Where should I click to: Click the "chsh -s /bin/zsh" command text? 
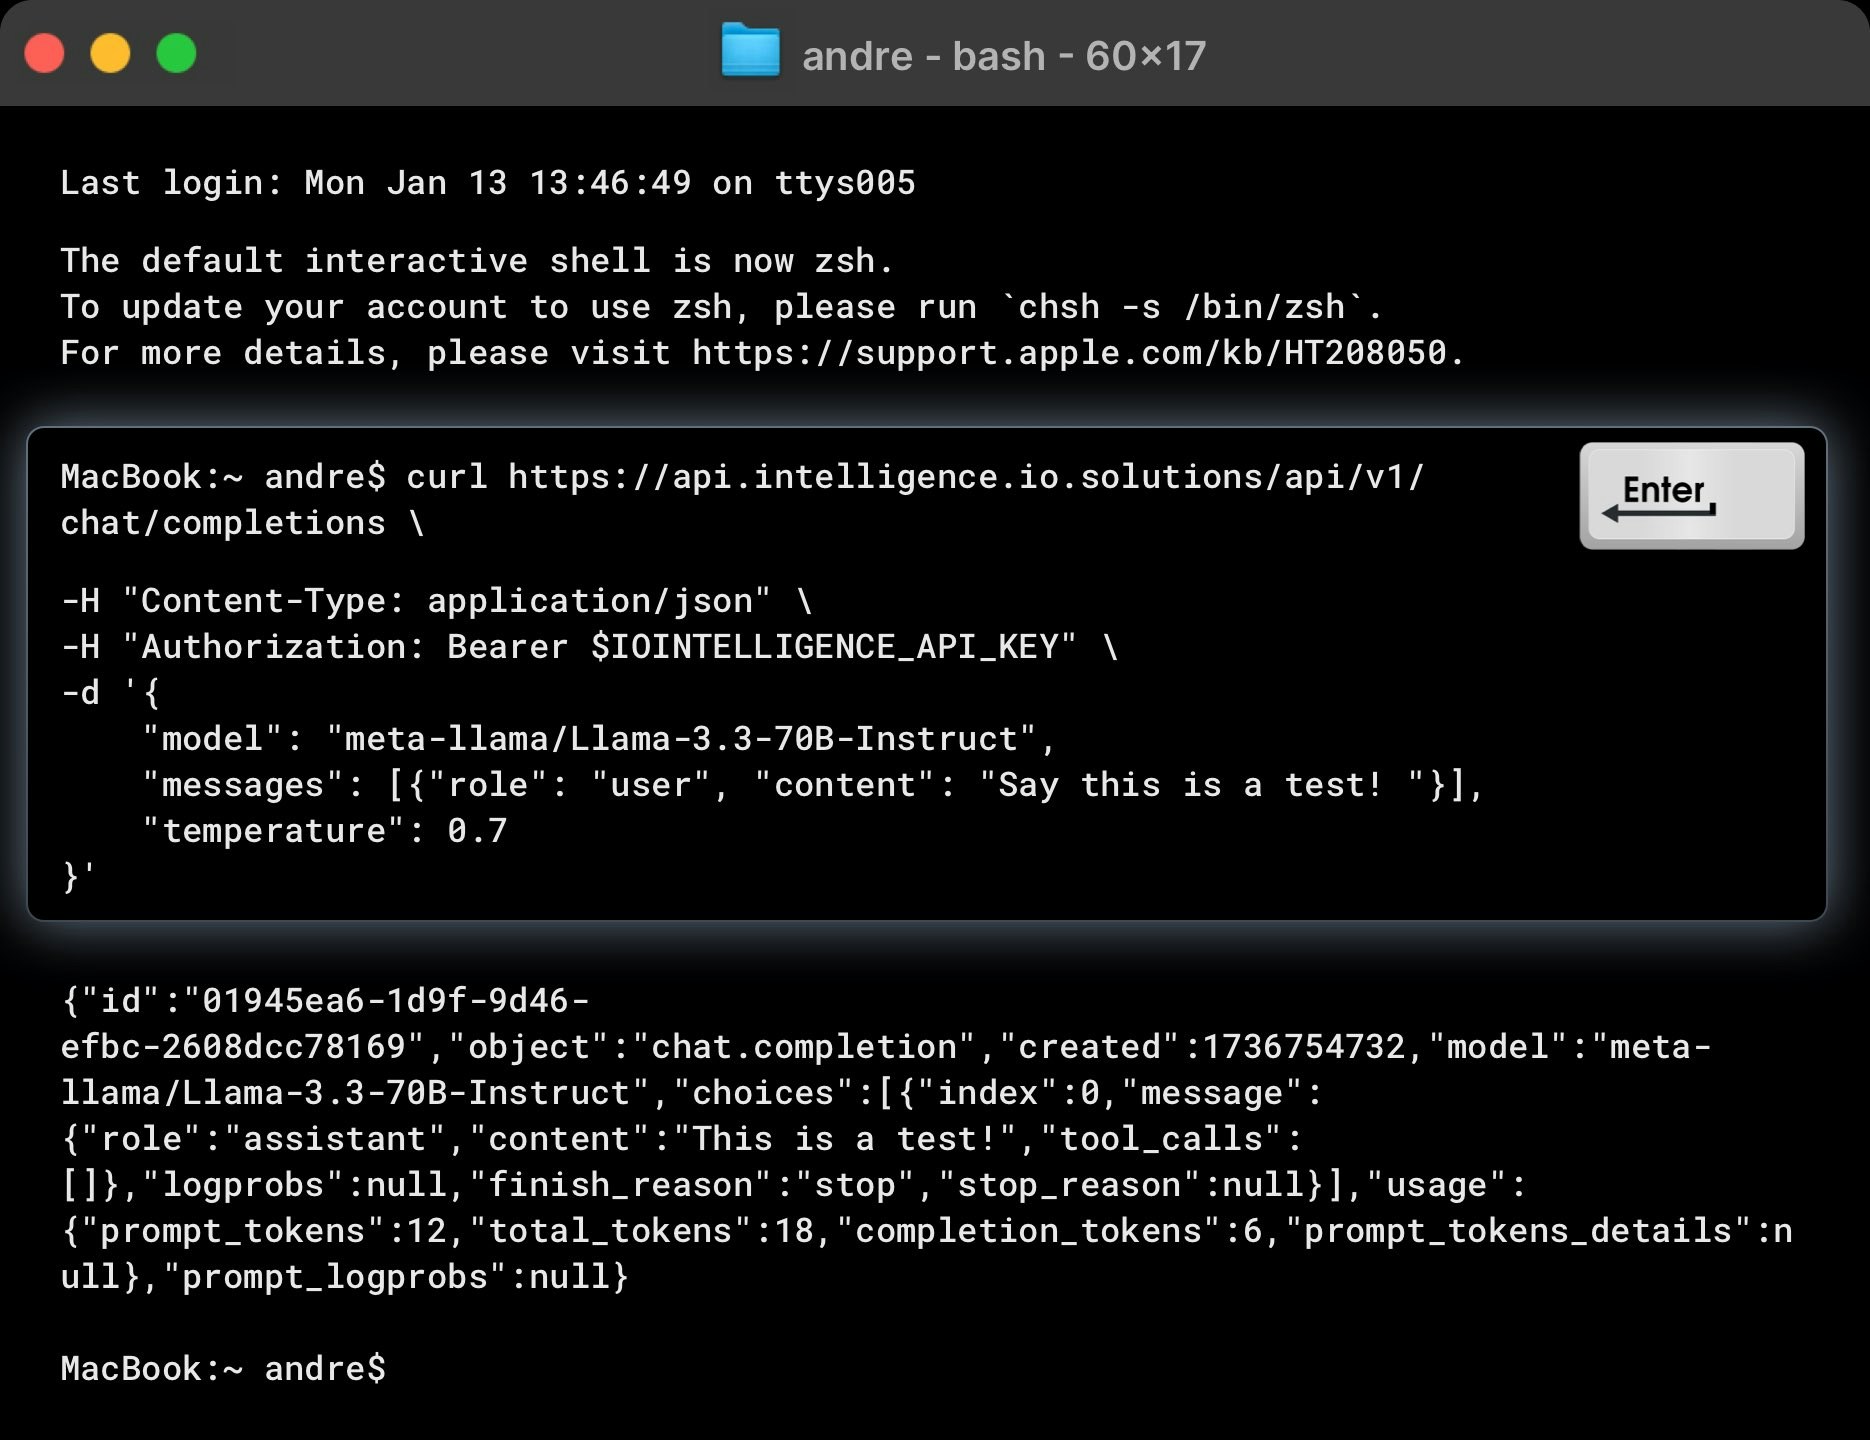point(1182,307)
